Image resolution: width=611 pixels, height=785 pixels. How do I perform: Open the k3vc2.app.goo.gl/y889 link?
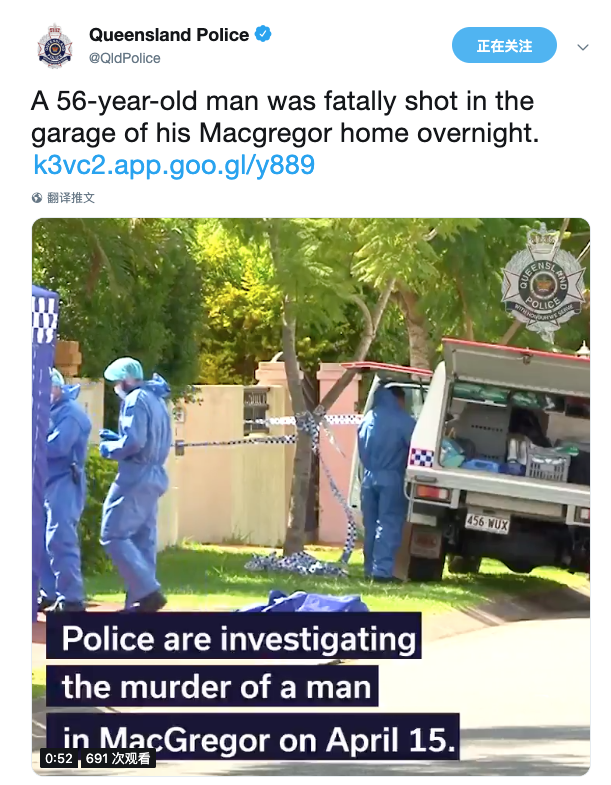click(174, 165)
